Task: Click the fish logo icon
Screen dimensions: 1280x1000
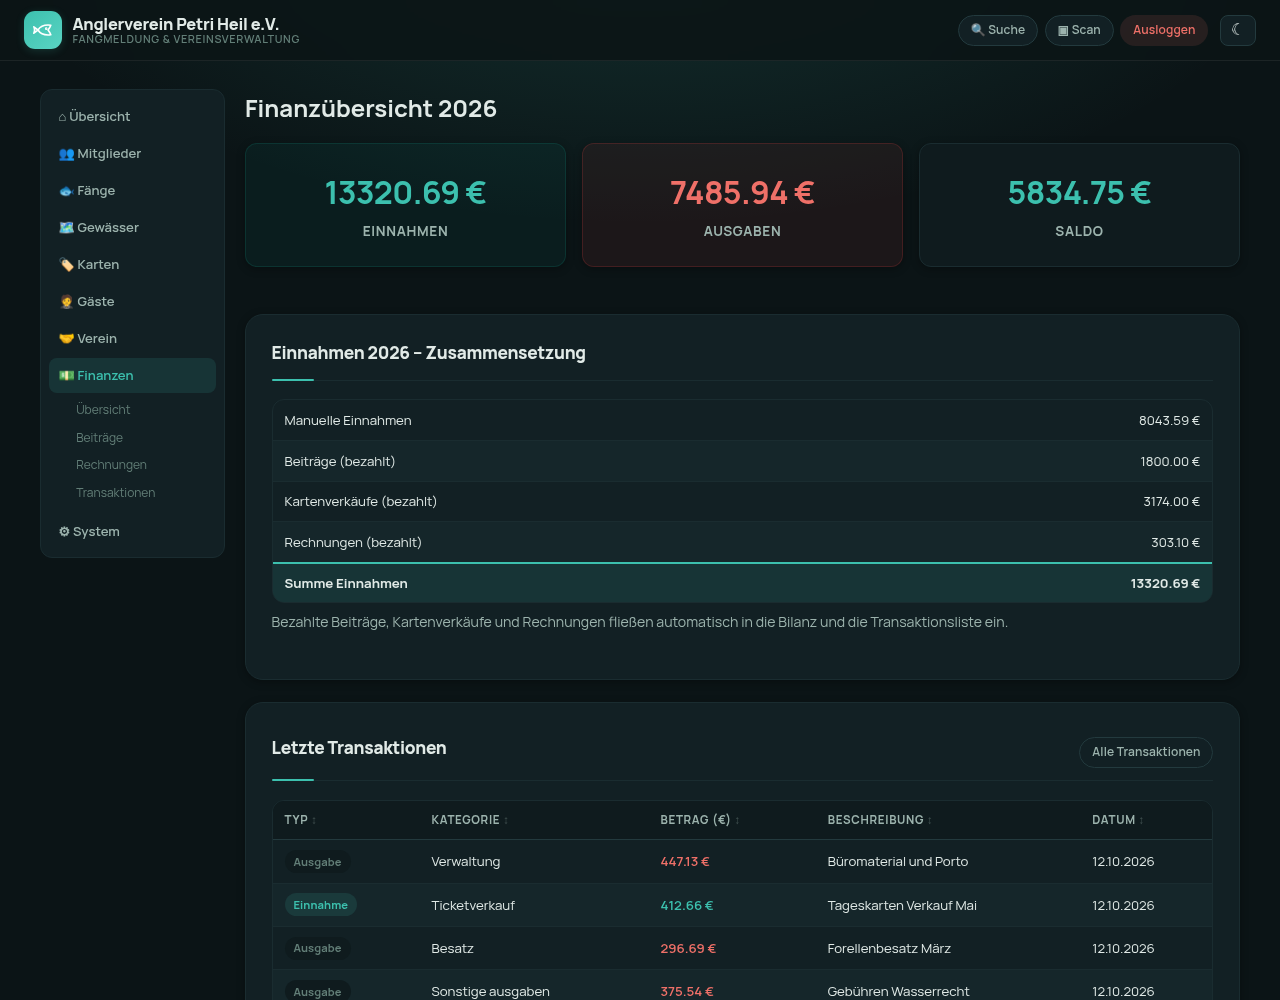Action: coord(43,30)
